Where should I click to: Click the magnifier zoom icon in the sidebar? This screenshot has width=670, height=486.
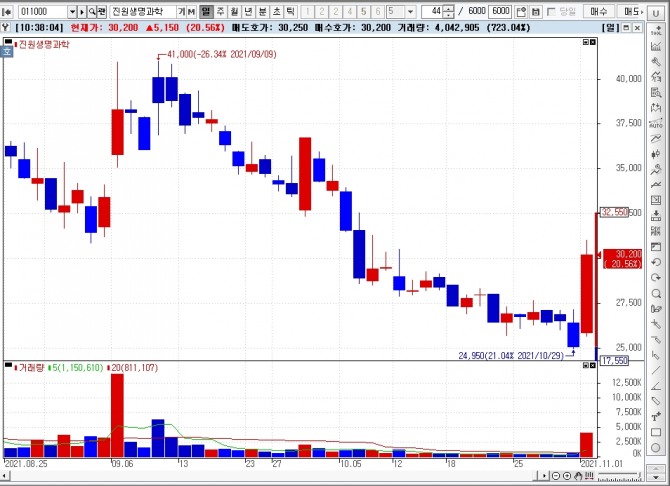(x=656, y=293)
